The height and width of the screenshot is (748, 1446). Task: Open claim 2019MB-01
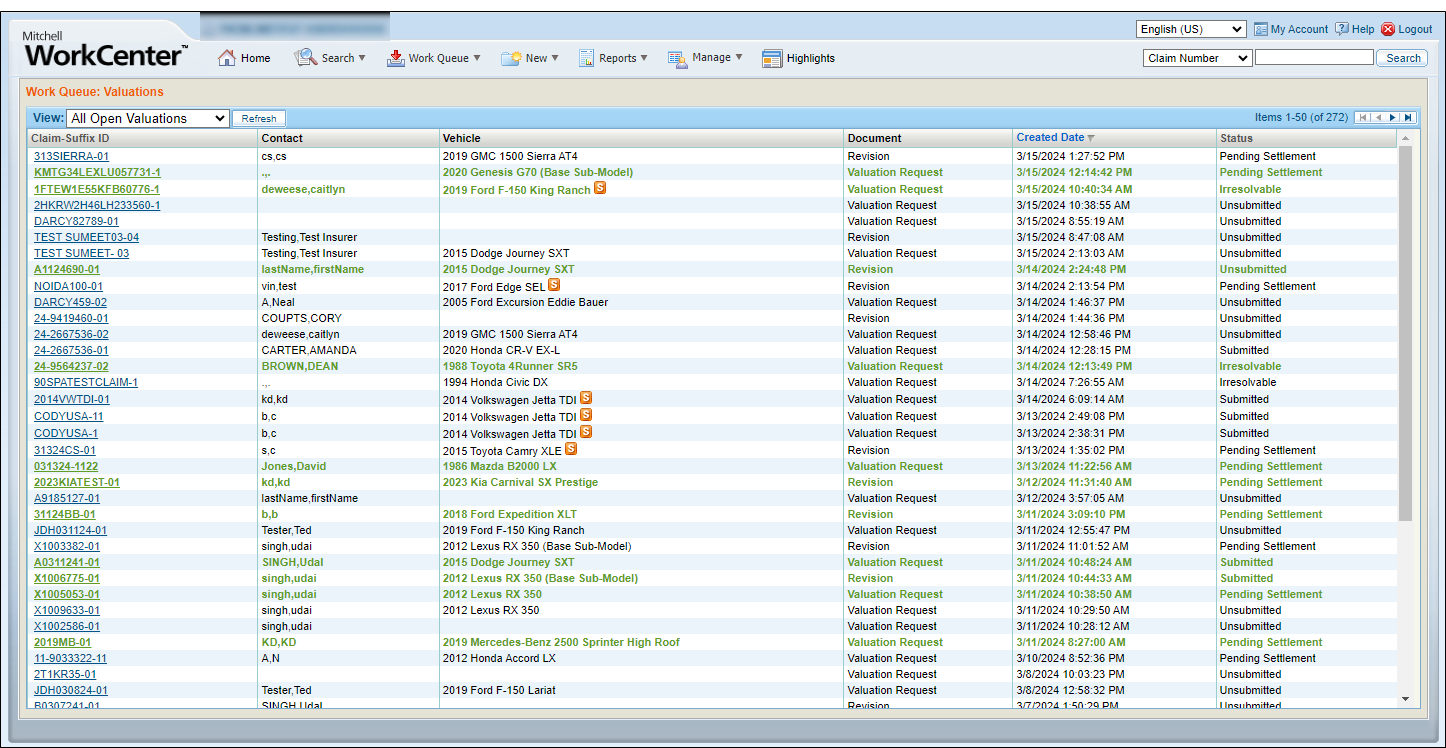pos(62,642)
